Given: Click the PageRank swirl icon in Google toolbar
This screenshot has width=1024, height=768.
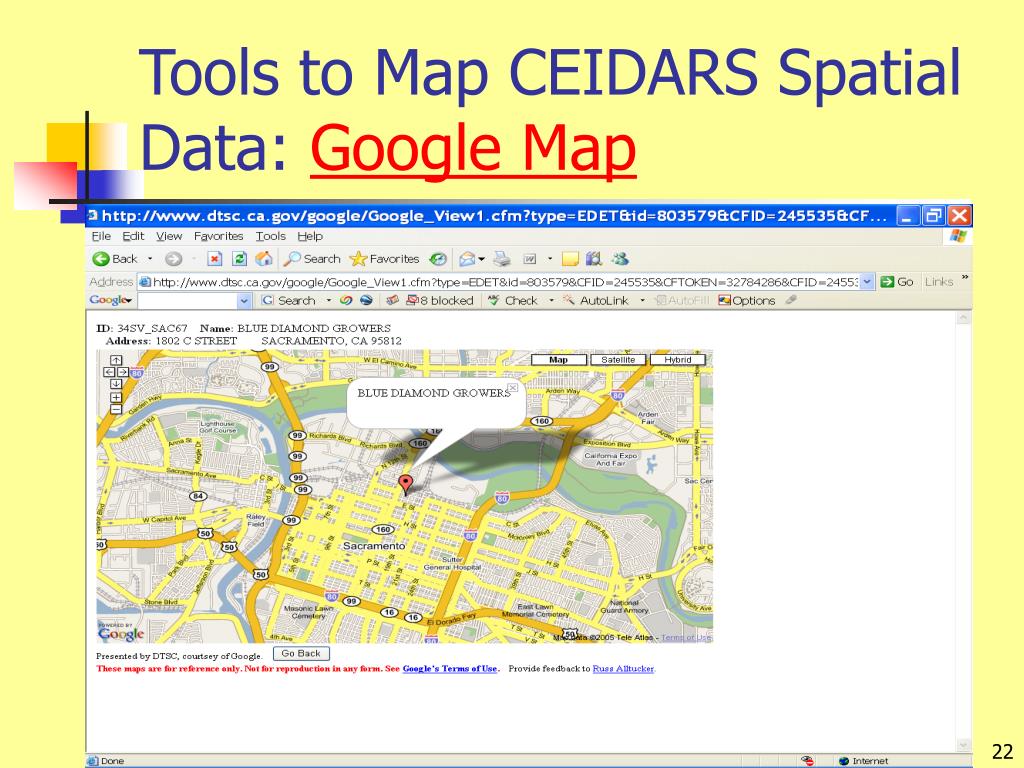Looking at the screenshot, I should click(x=346, y=300).
